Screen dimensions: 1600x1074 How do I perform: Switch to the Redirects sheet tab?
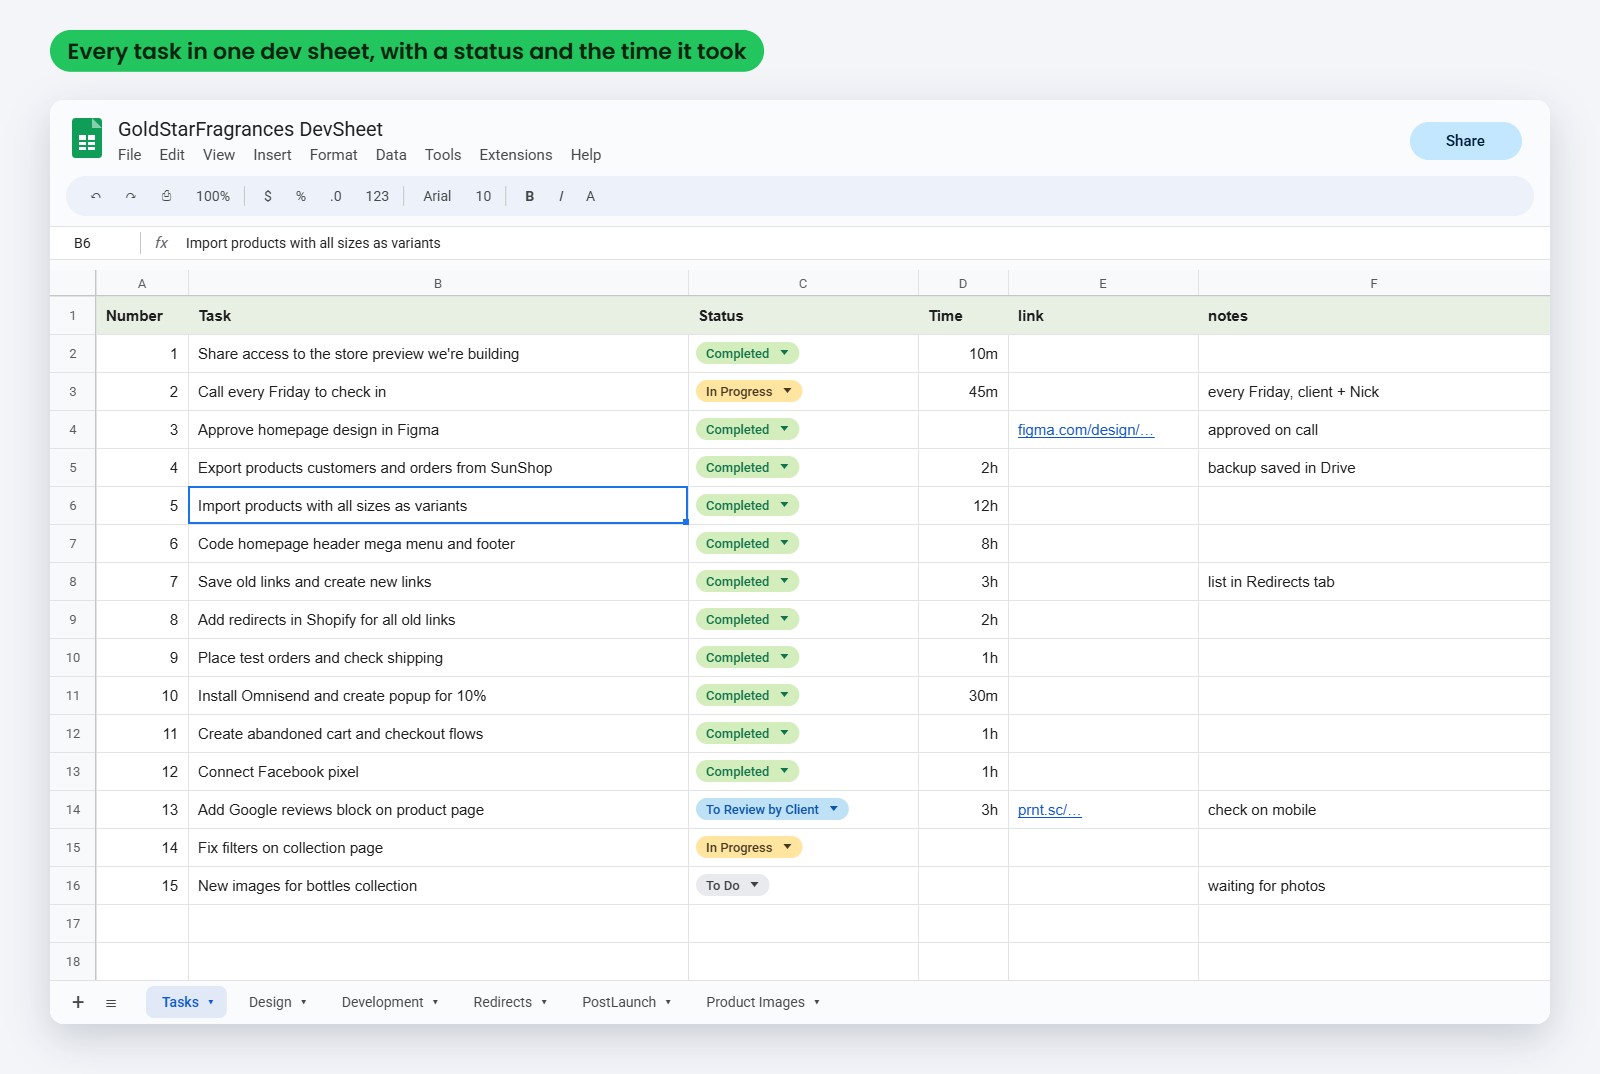tap(510, 1002)
